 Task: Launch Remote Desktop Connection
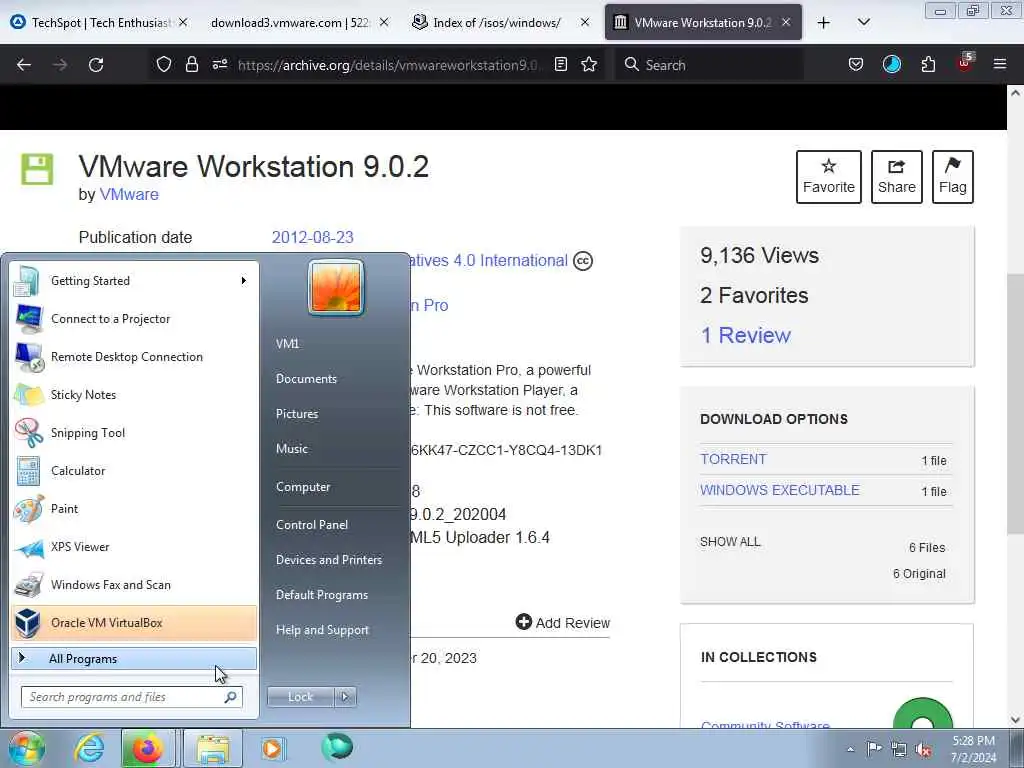point(134,357)
